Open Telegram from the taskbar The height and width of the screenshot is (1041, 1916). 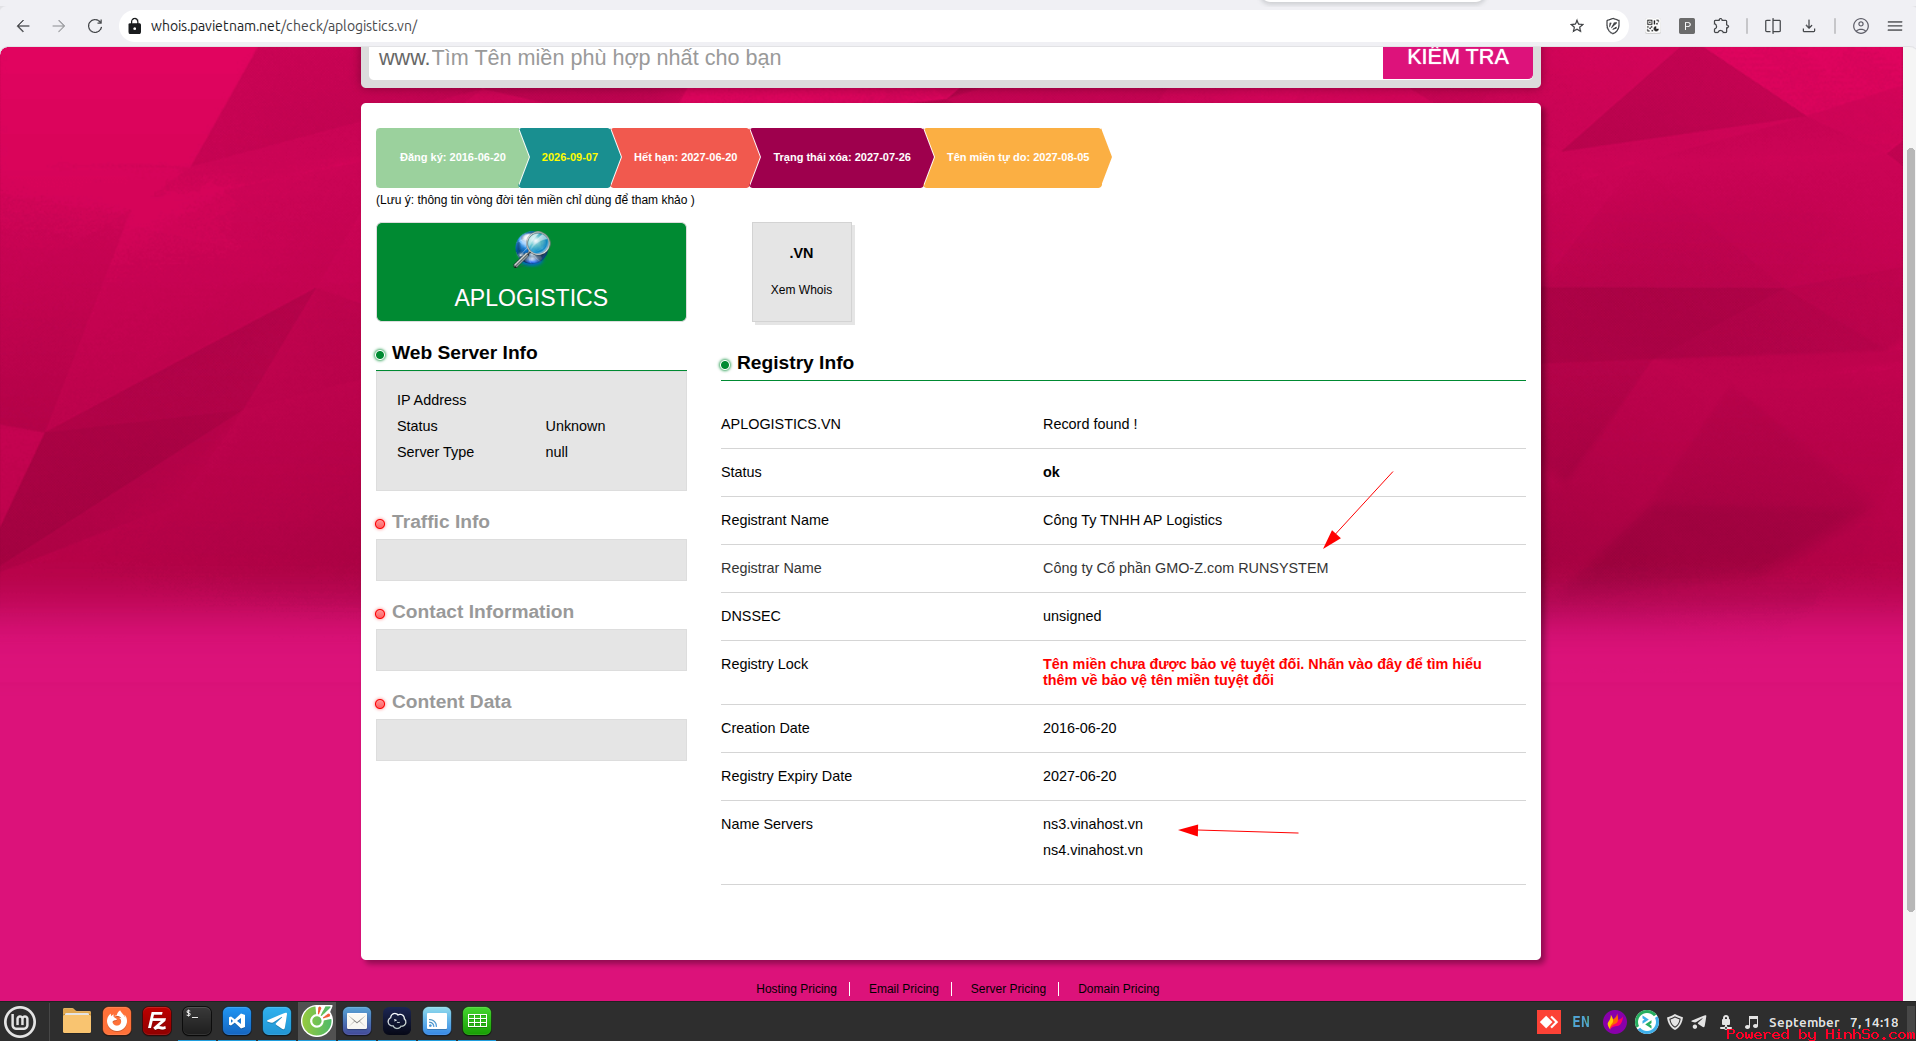[x=277, y=1021]
